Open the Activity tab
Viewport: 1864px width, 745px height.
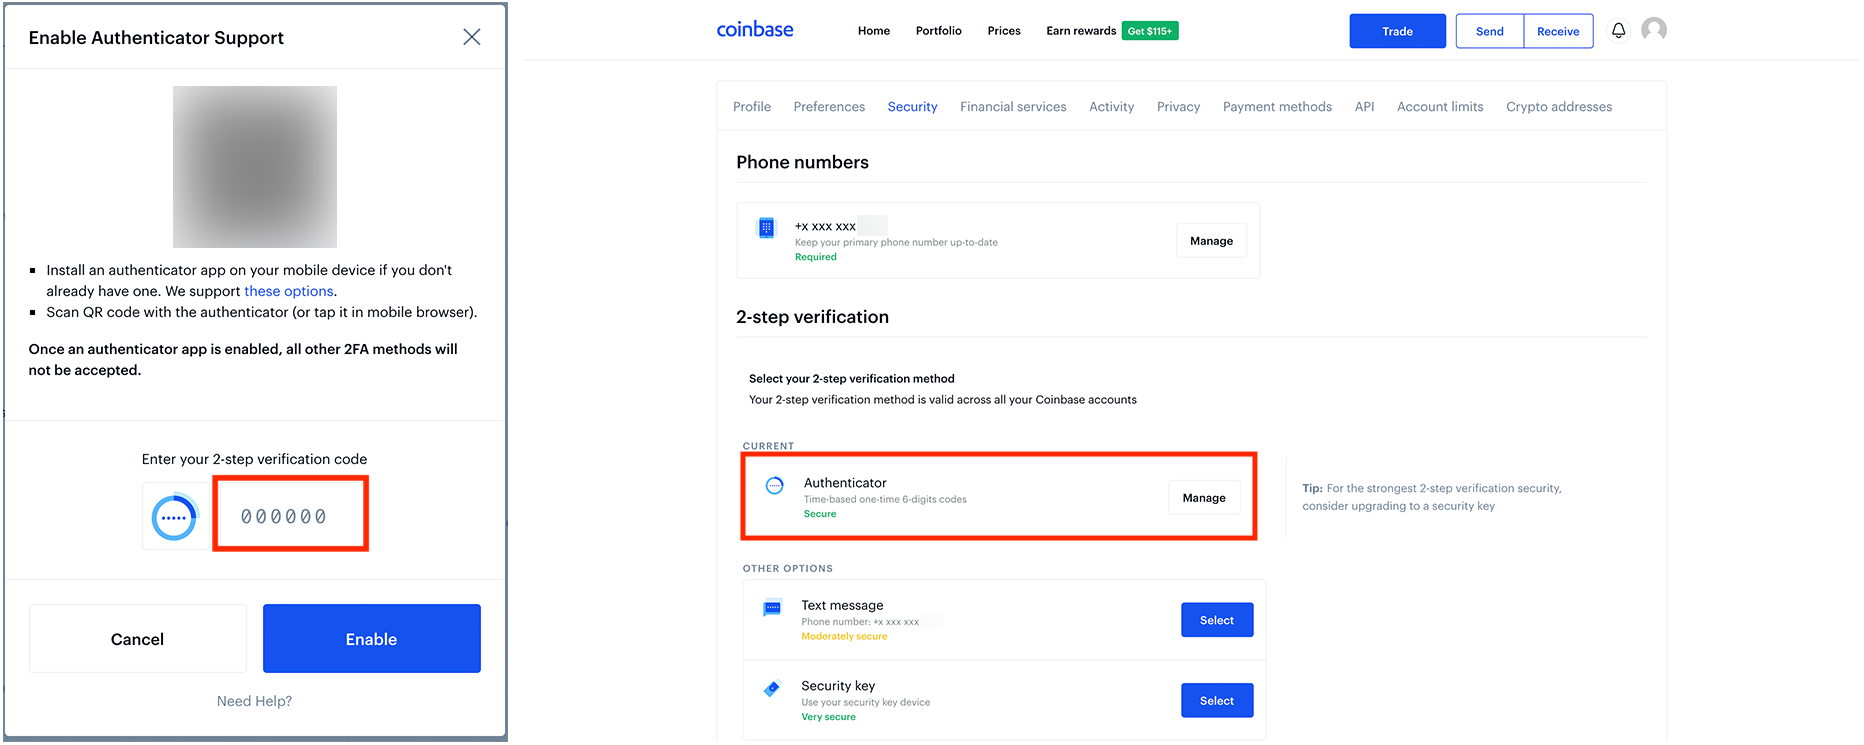pos(1112,107)
